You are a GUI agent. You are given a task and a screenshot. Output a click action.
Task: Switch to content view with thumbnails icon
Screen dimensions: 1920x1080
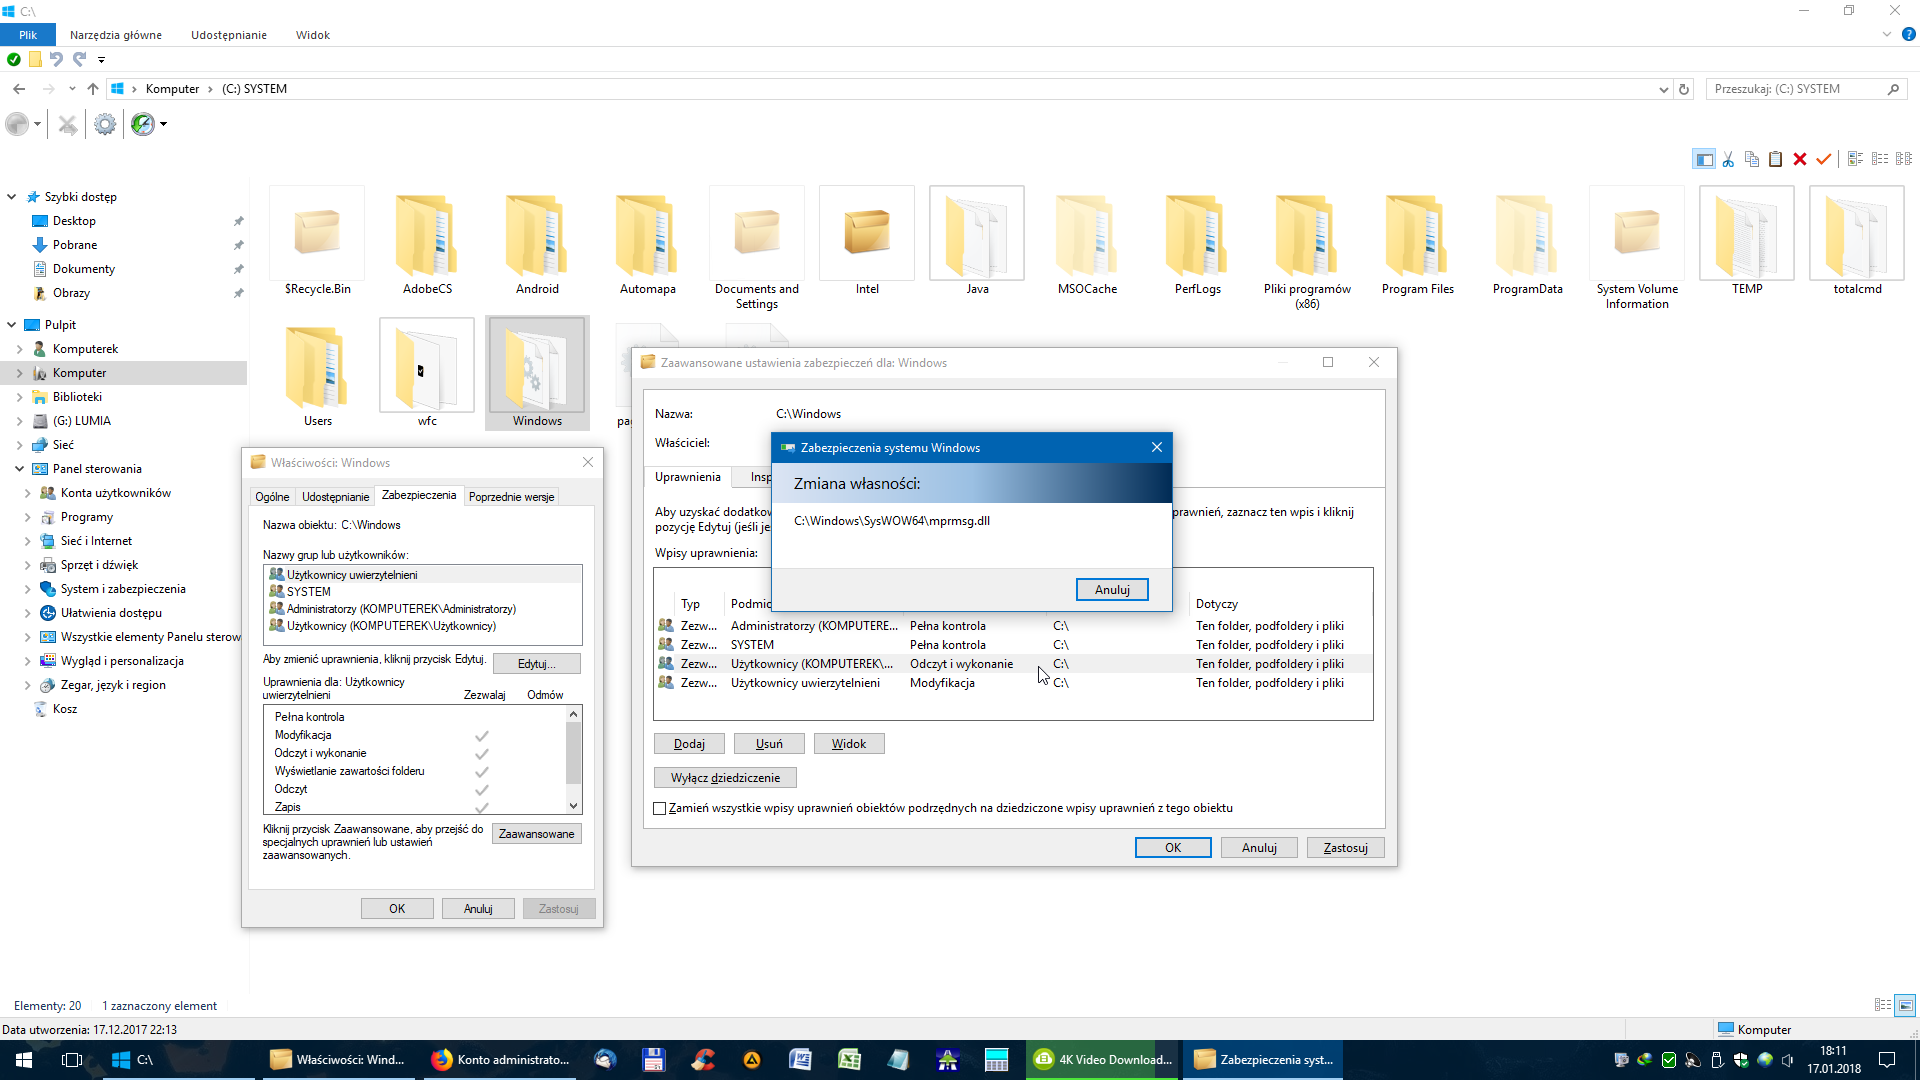pyautogui.click(x=1856, y=159)
